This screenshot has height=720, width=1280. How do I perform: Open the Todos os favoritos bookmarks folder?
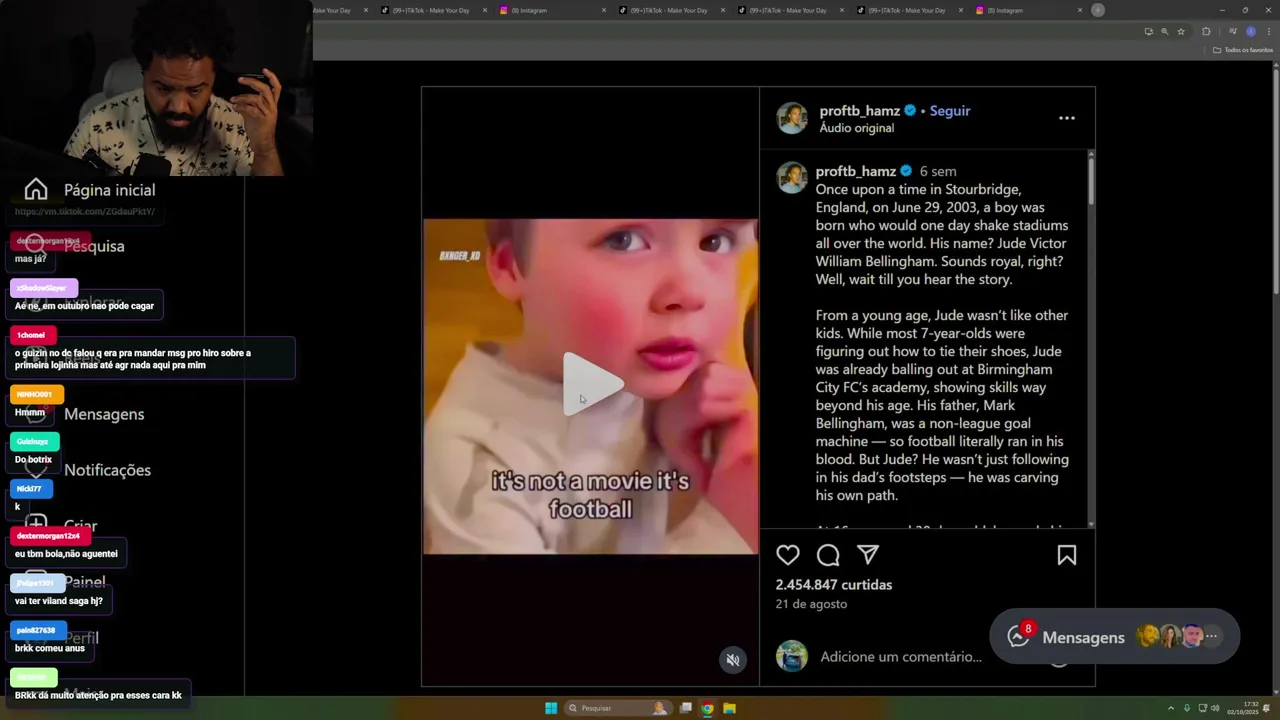click(1243, 50)
